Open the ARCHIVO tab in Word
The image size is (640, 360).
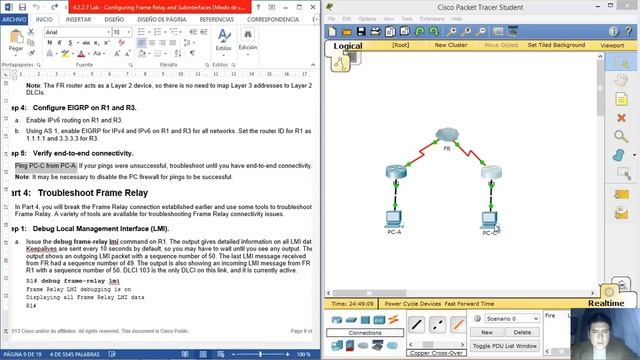tap(14, 19)
